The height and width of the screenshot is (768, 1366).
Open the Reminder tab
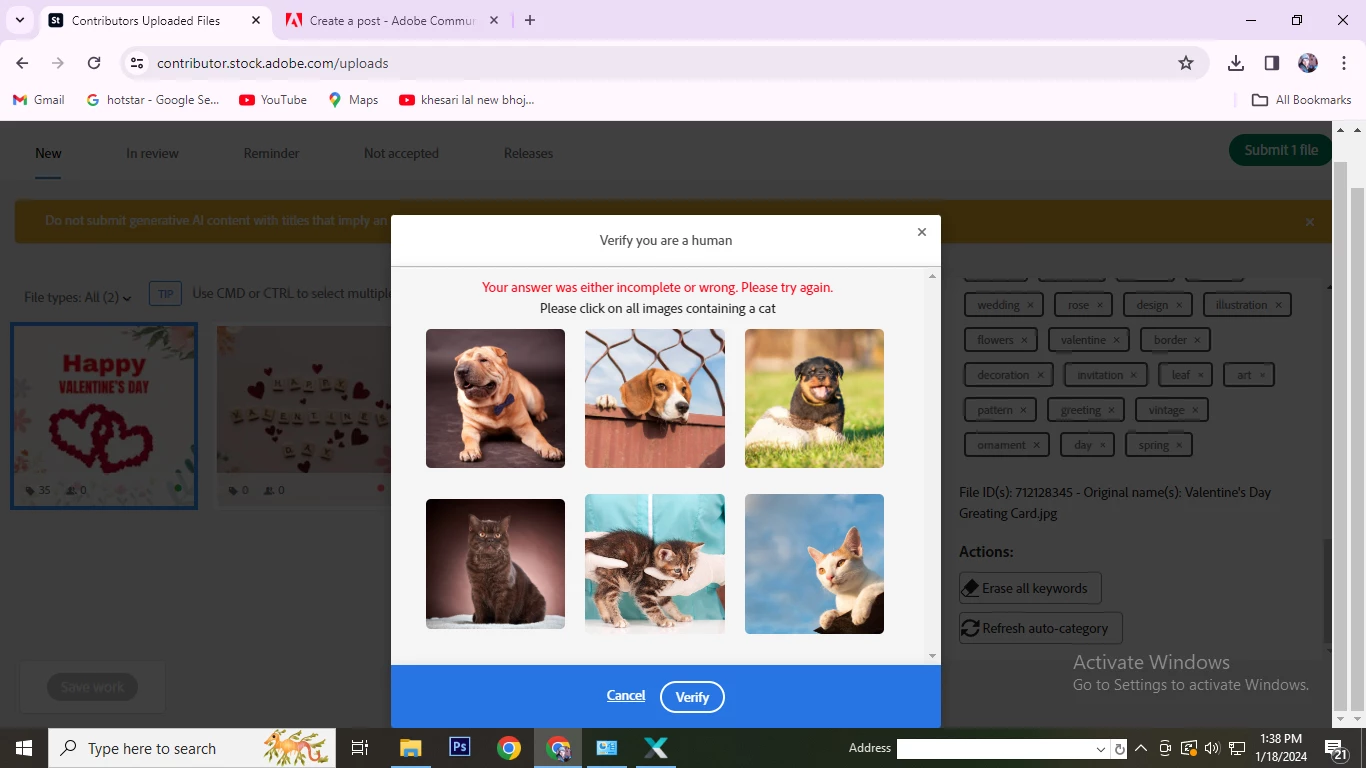pos(271,153)
